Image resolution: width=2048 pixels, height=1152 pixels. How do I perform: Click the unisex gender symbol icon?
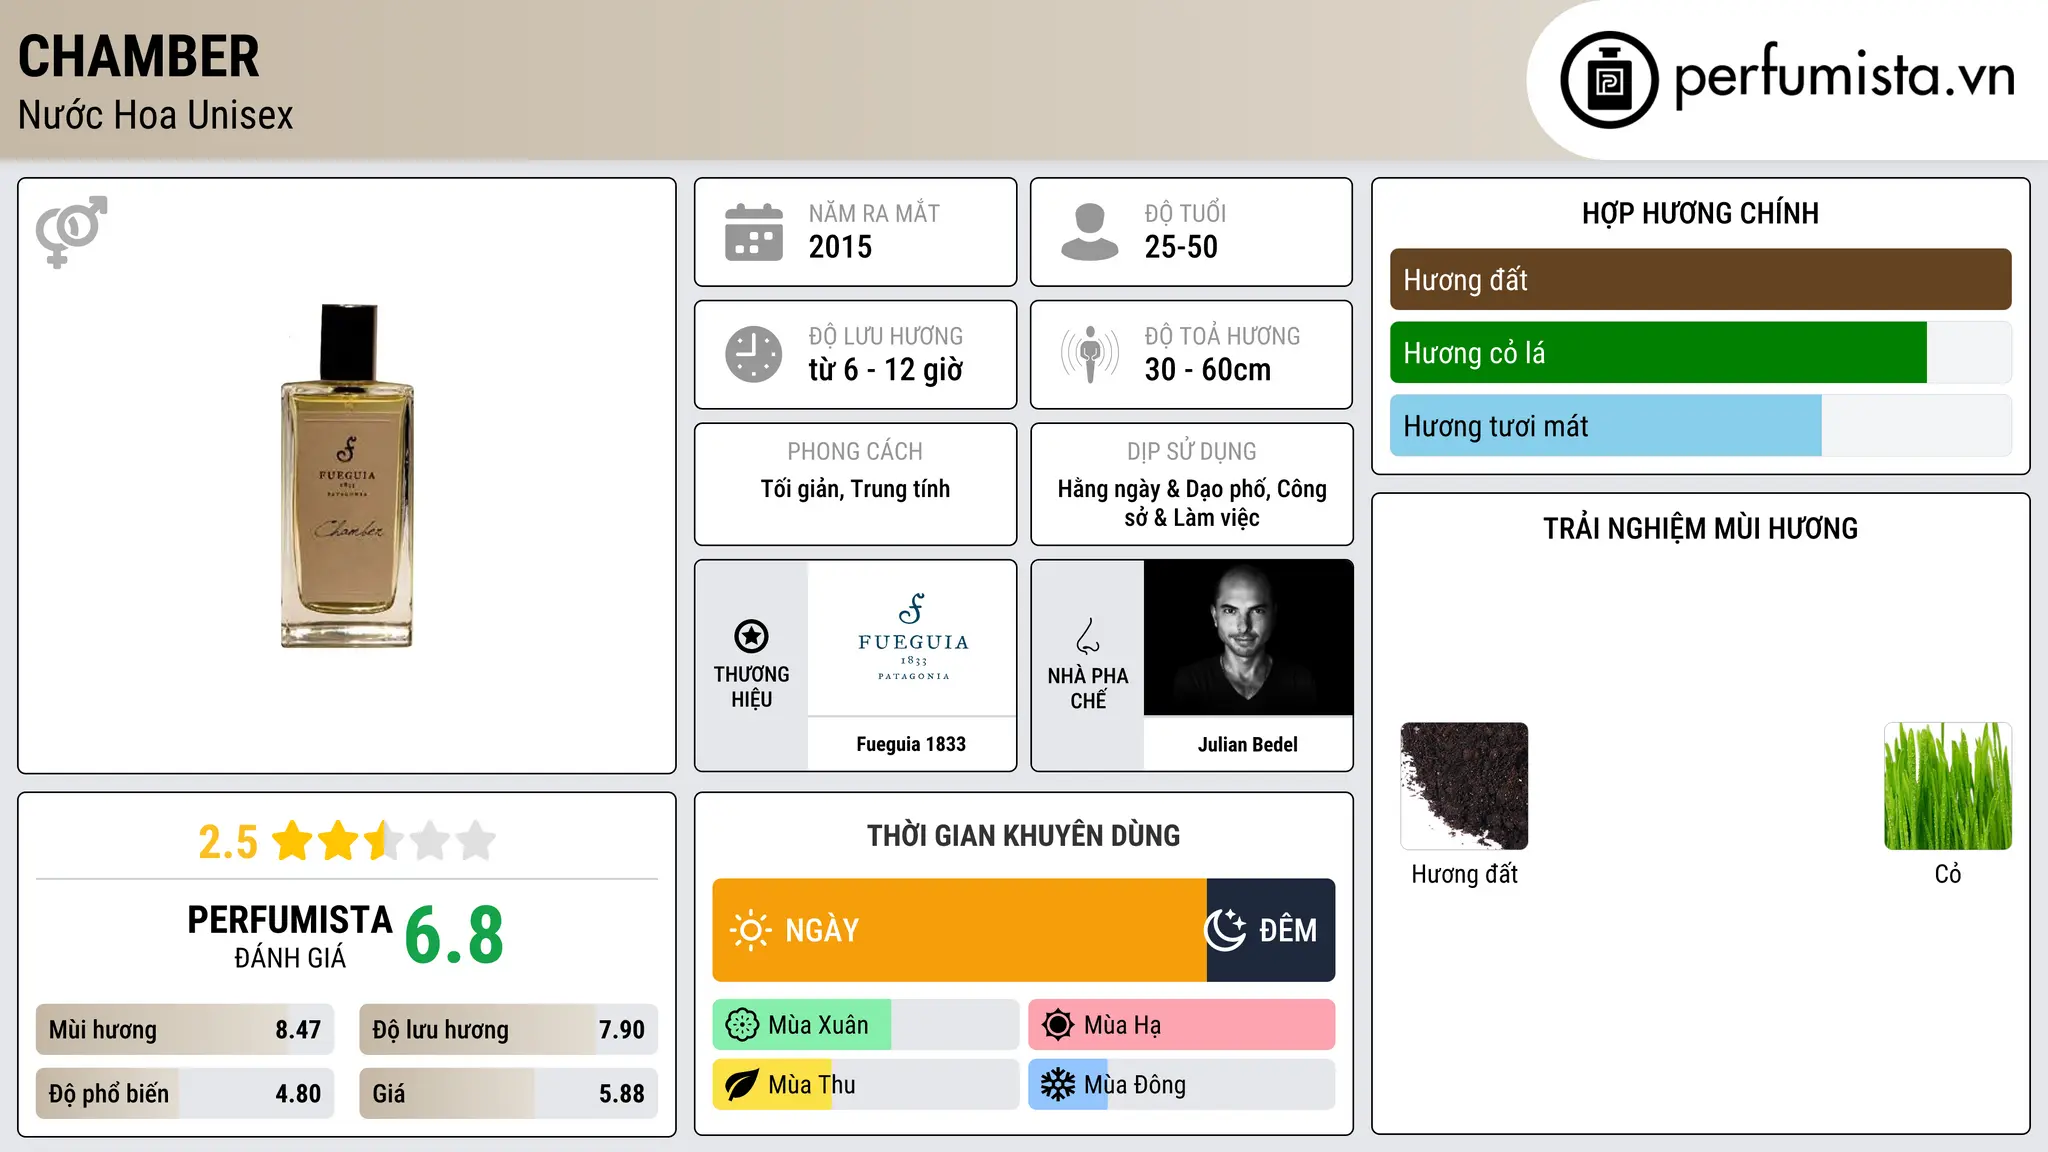pos(71,231)
